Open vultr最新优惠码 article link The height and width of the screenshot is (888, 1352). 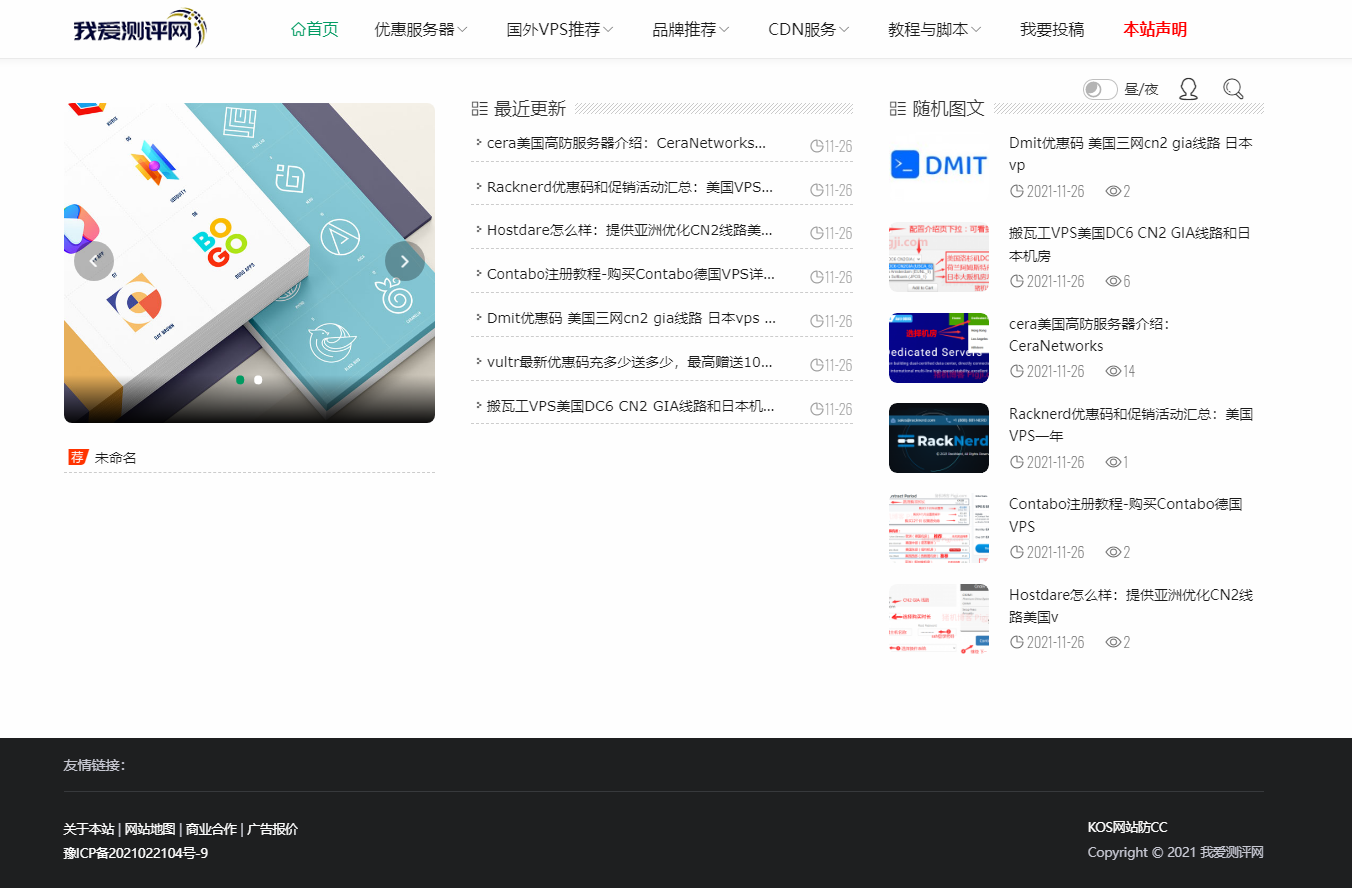pyautogui.click(x=630, y=362)
